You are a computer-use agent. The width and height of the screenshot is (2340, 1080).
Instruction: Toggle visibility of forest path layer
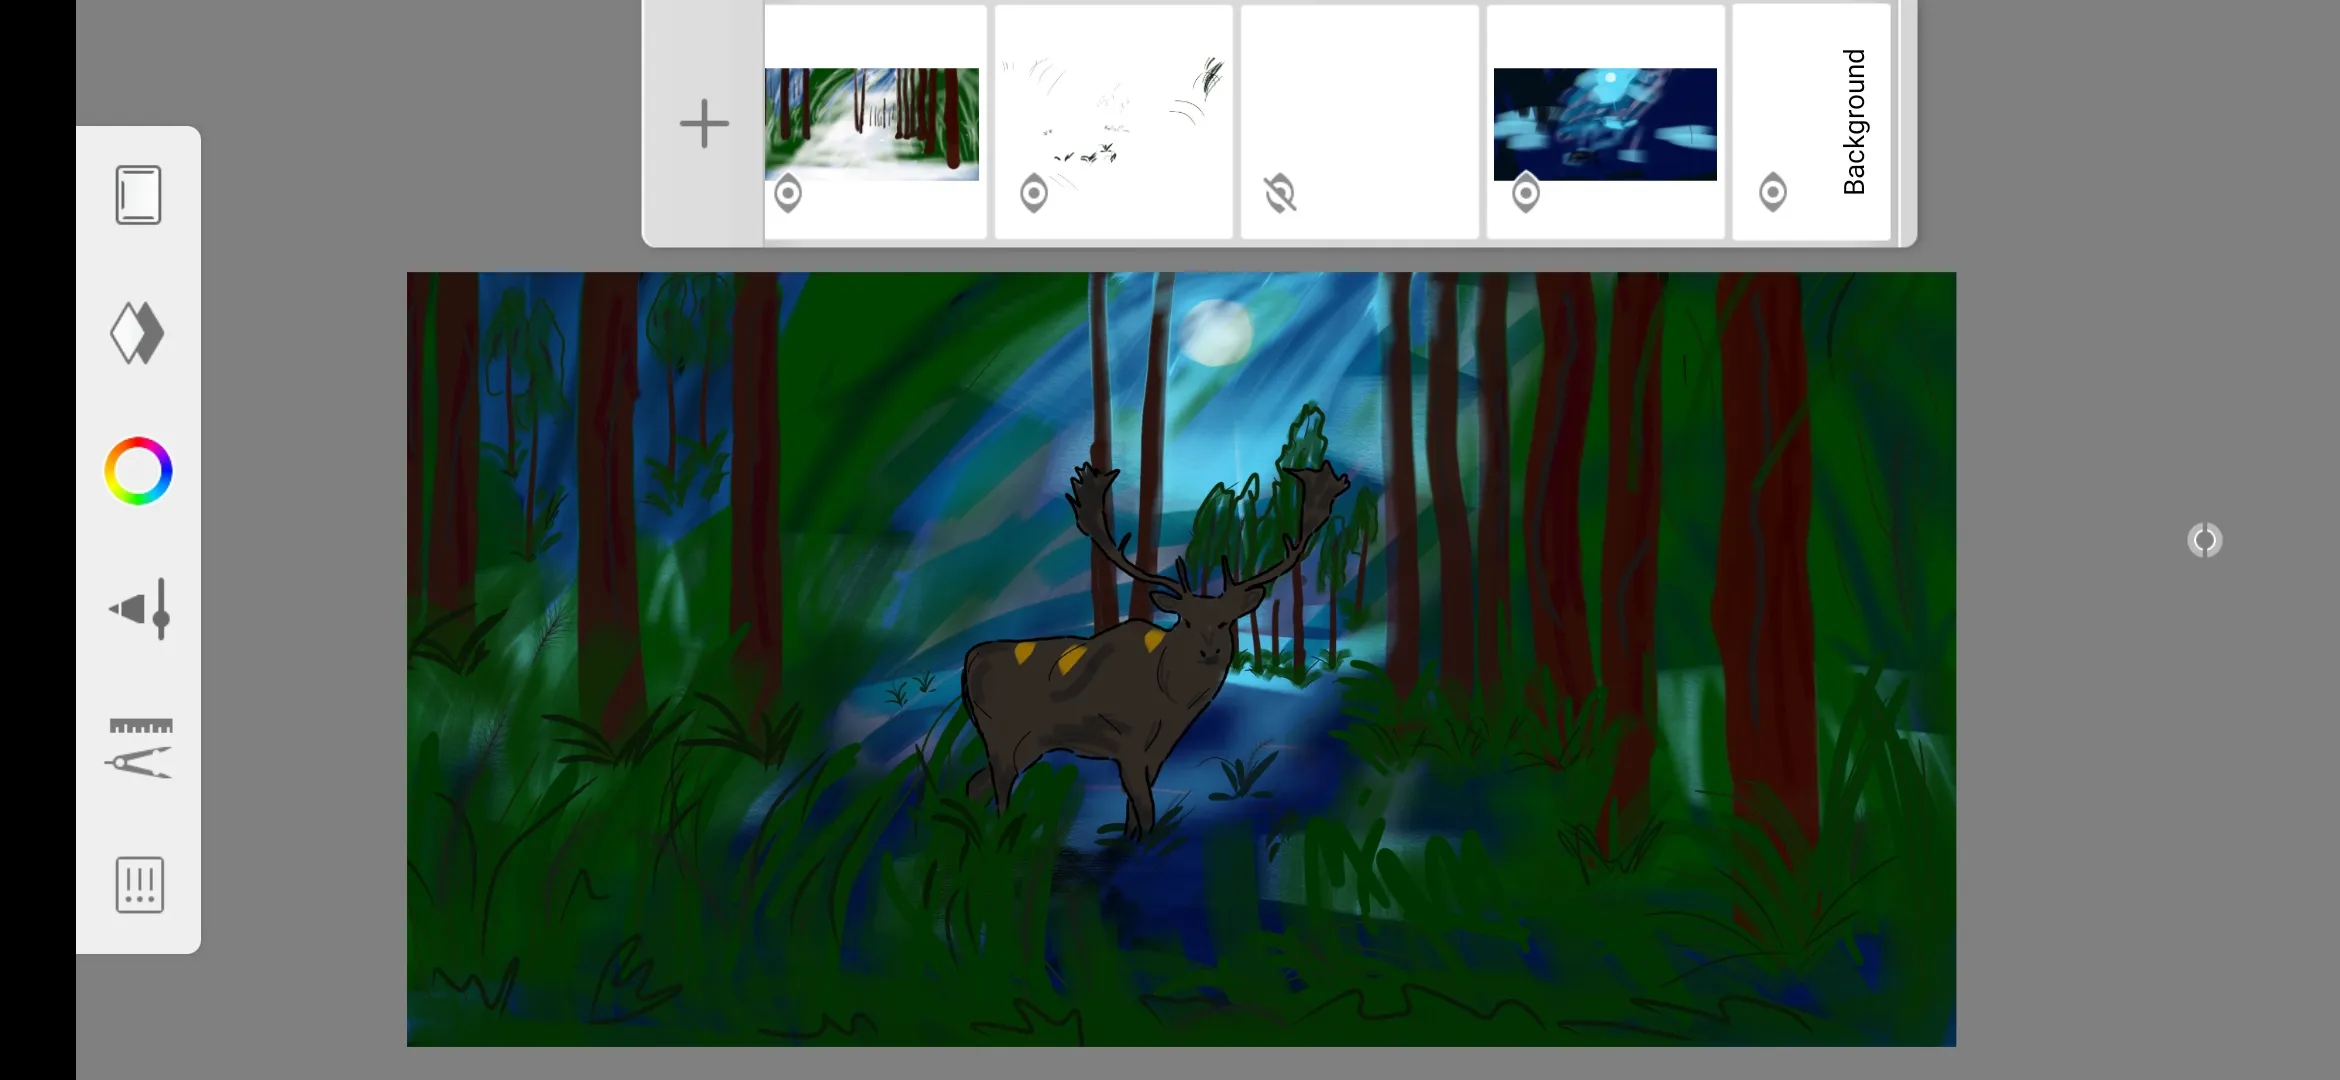[788, 193]
